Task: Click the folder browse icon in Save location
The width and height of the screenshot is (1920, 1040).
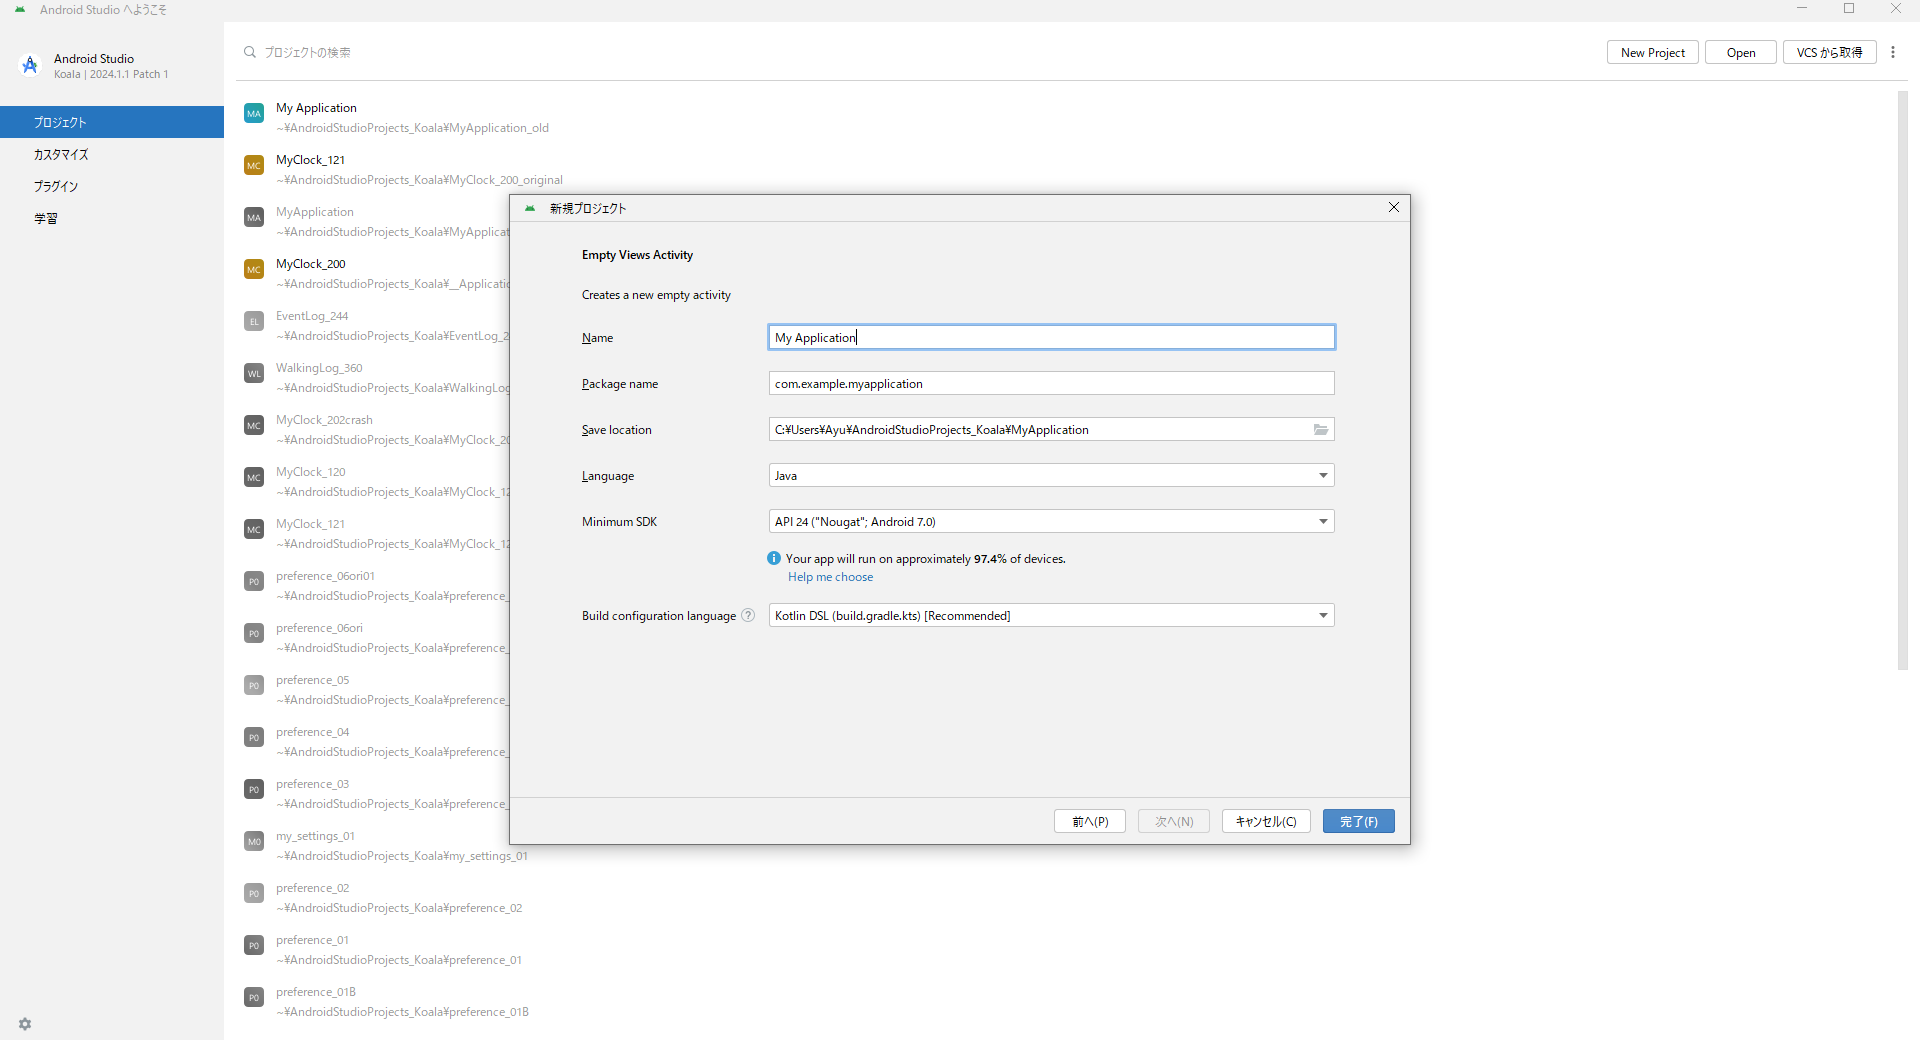Action: click(x=1320, y=430)
